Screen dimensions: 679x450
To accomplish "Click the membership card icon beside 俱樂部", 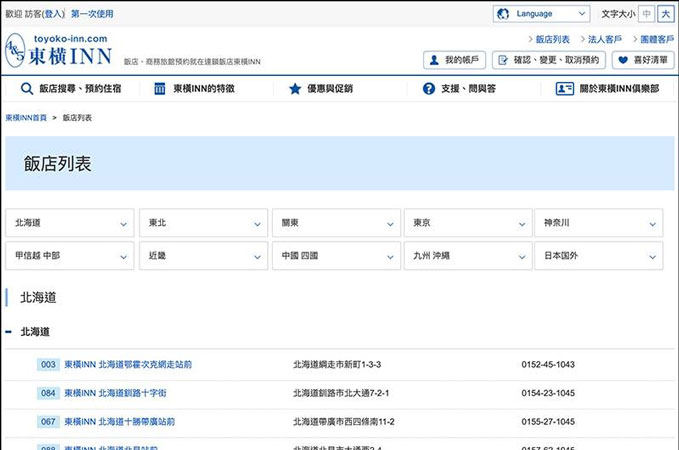I will (x=565, y=89).
